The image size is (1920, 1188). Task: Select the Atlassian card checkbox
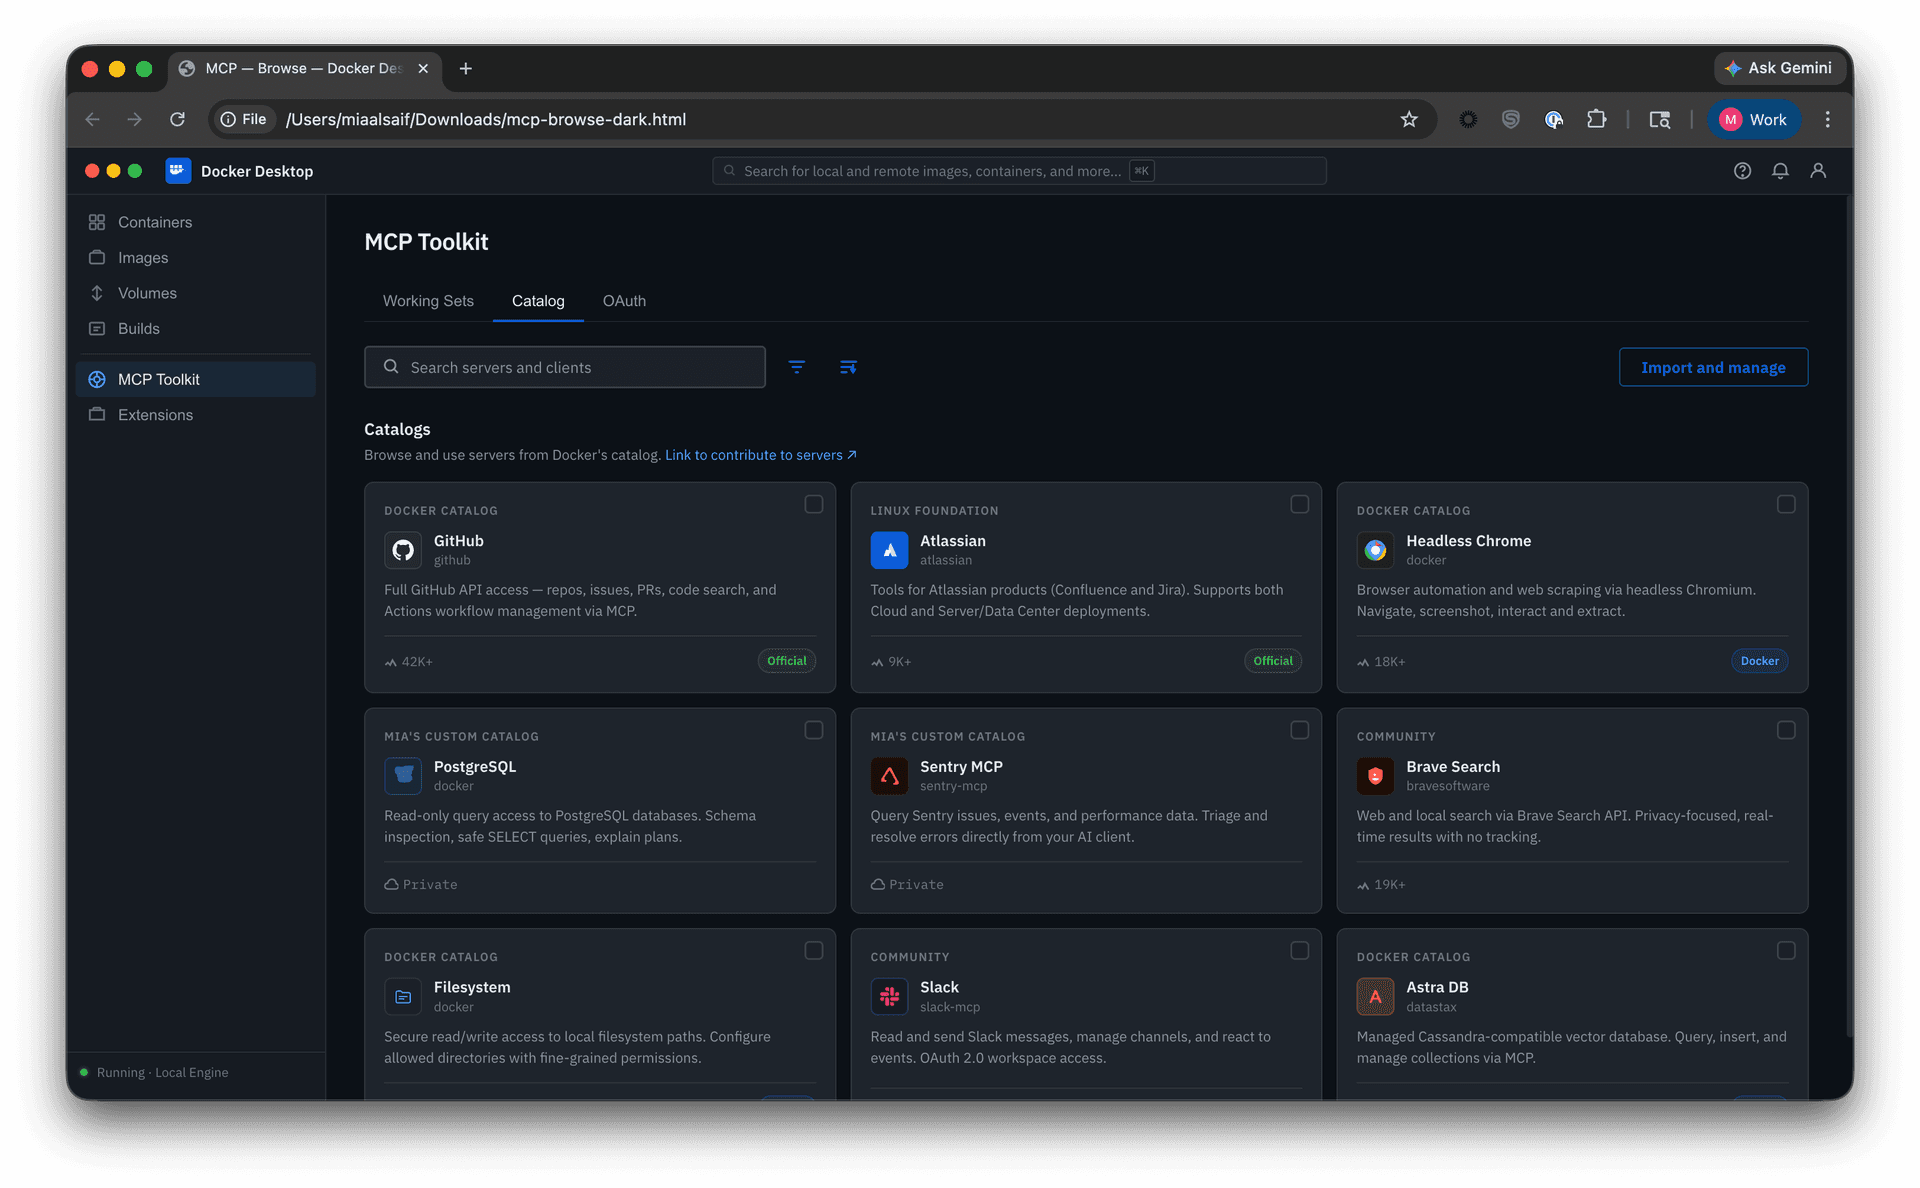coord(1299,504)
